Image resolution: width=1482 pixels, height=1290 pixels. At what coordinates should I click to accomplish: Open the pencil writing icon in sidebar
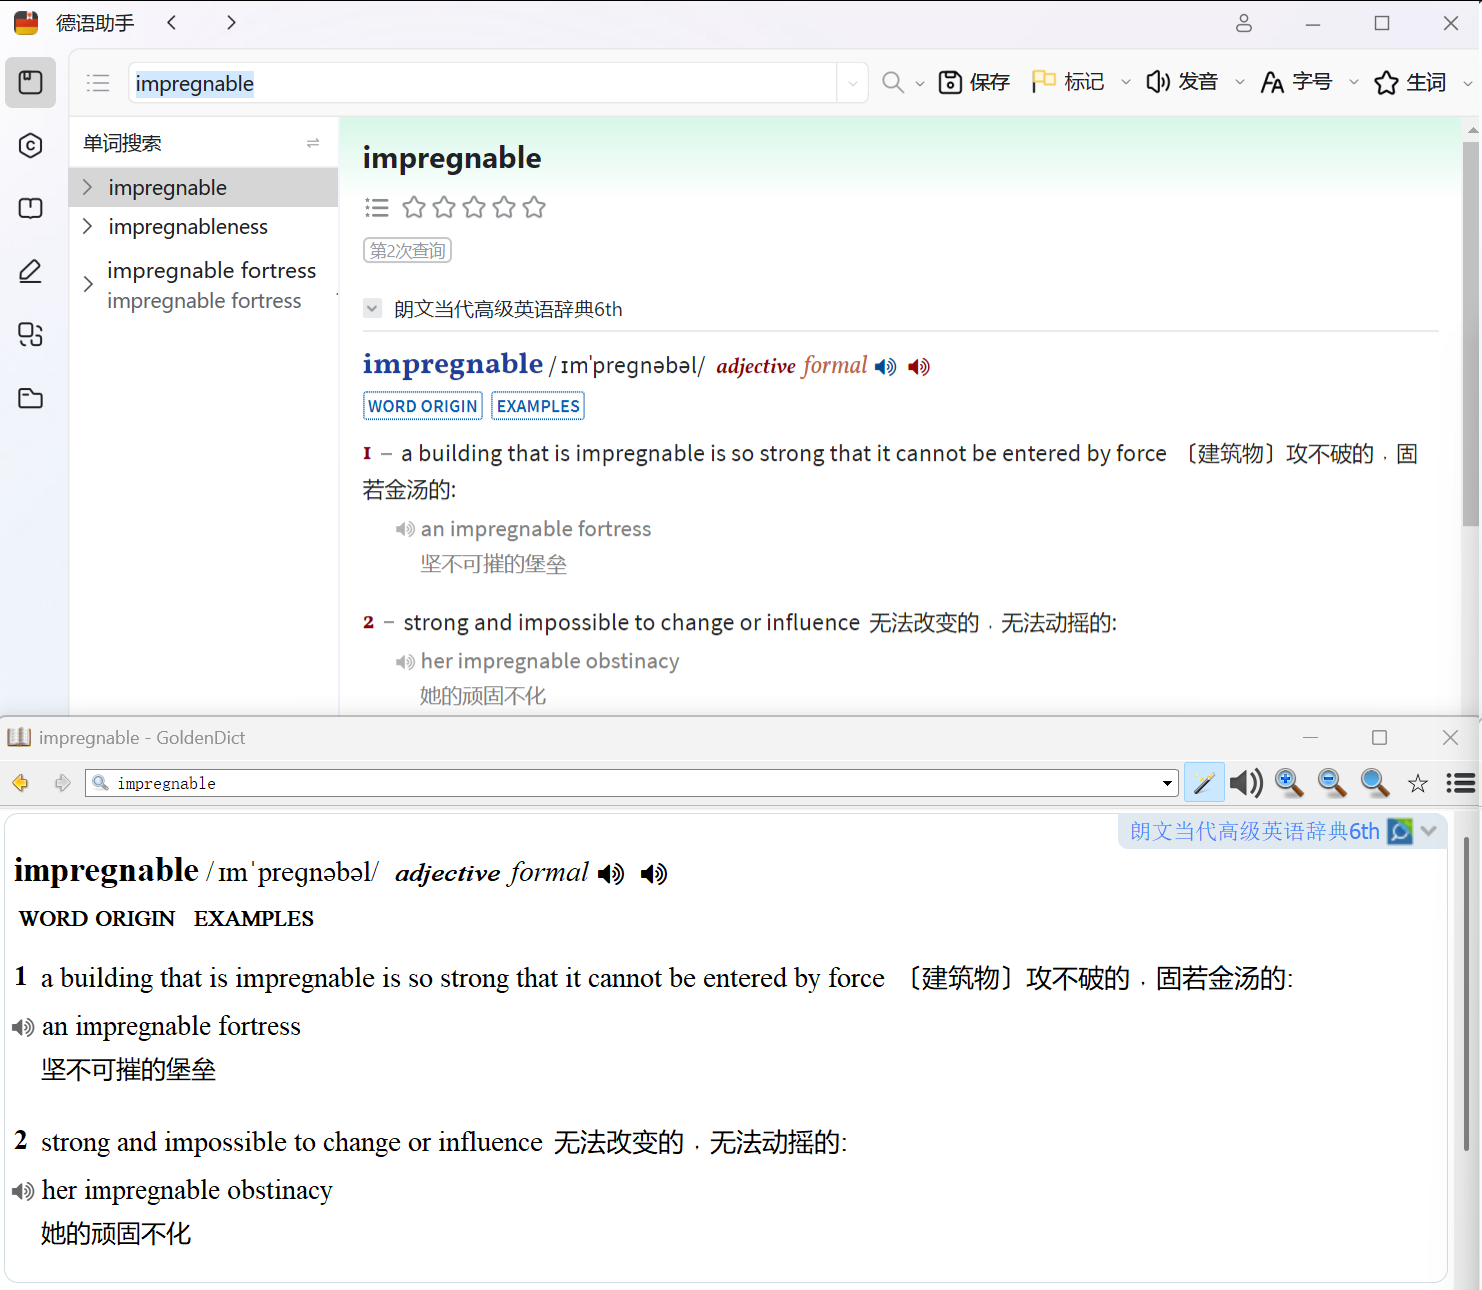click(30, 271)
